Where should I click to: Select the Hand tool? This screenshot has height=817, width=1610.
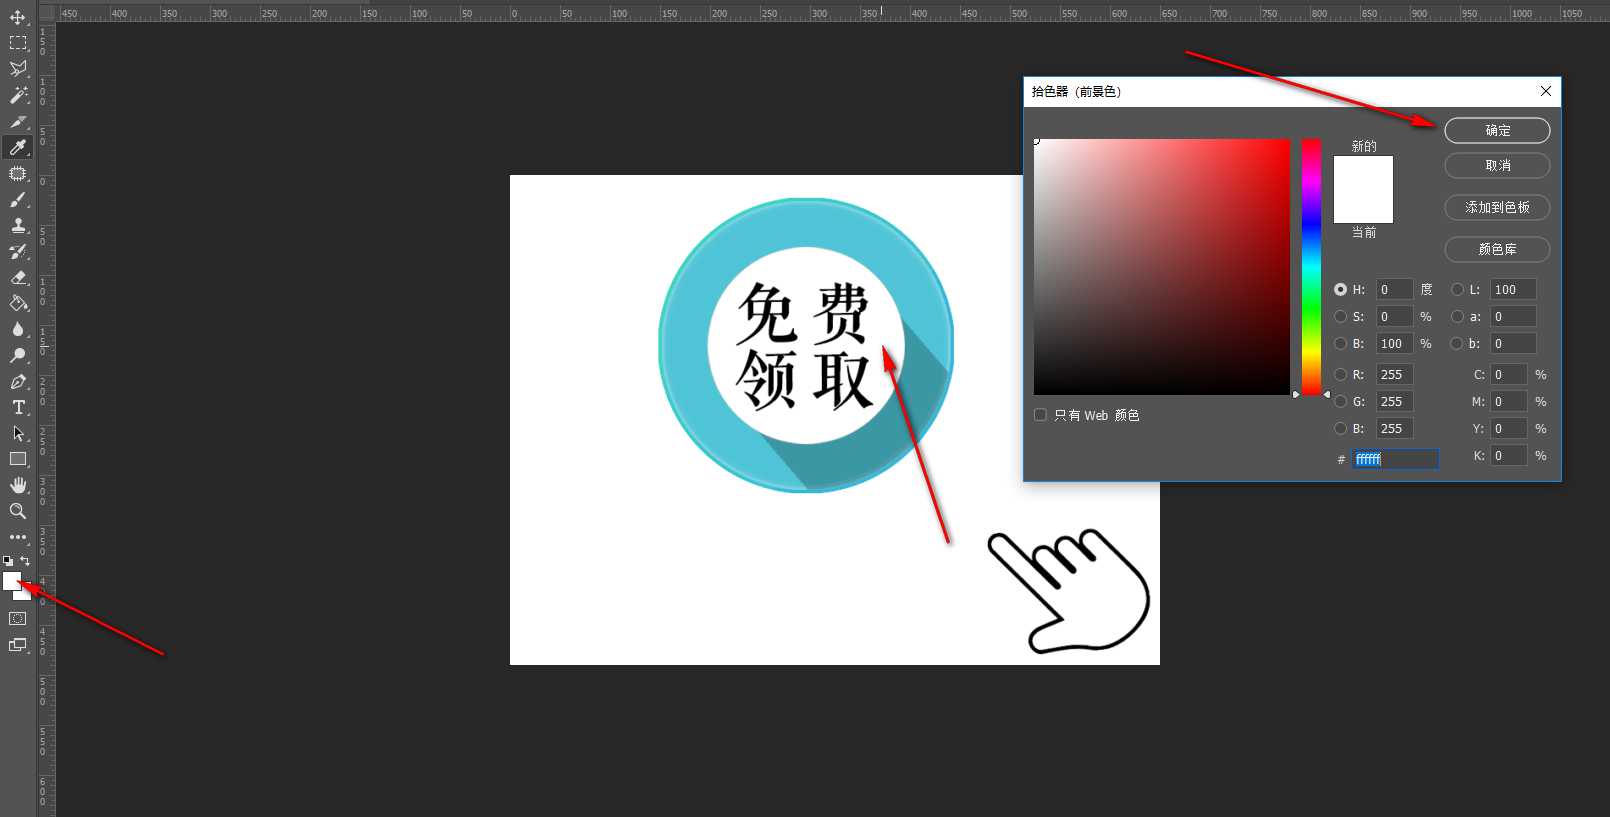point(18,485)
